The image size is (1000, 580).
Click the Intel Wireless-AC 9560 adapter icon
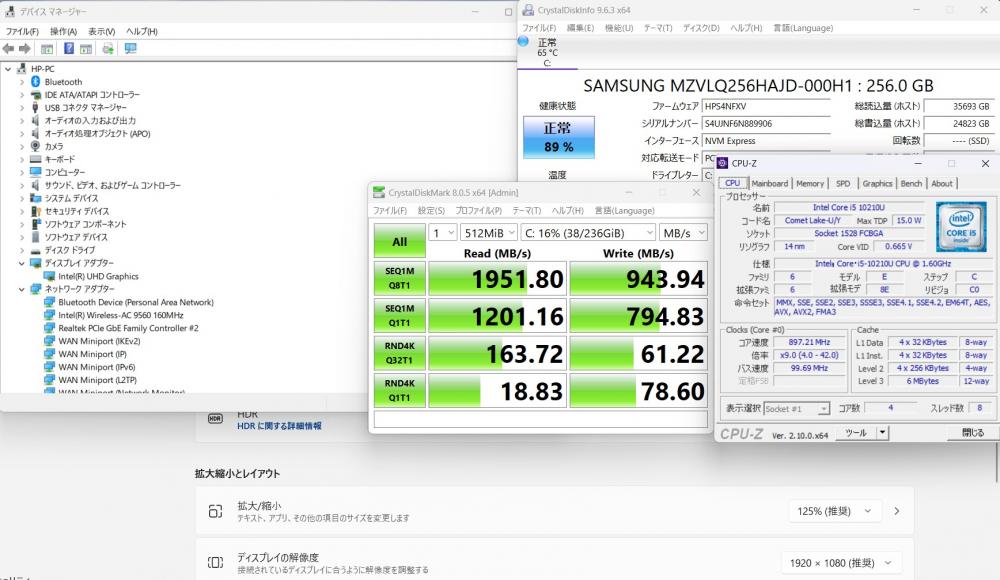click(49, 315)
